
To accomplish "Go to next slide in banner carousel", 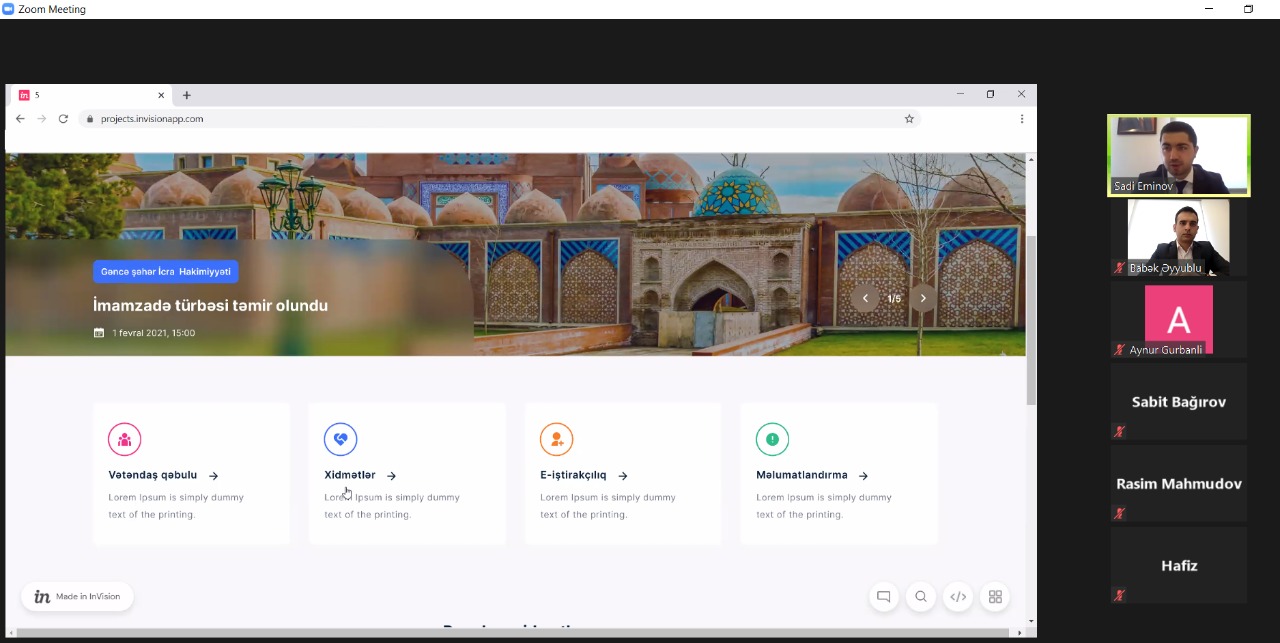I will pyautogui.click(x=923, y=298).
